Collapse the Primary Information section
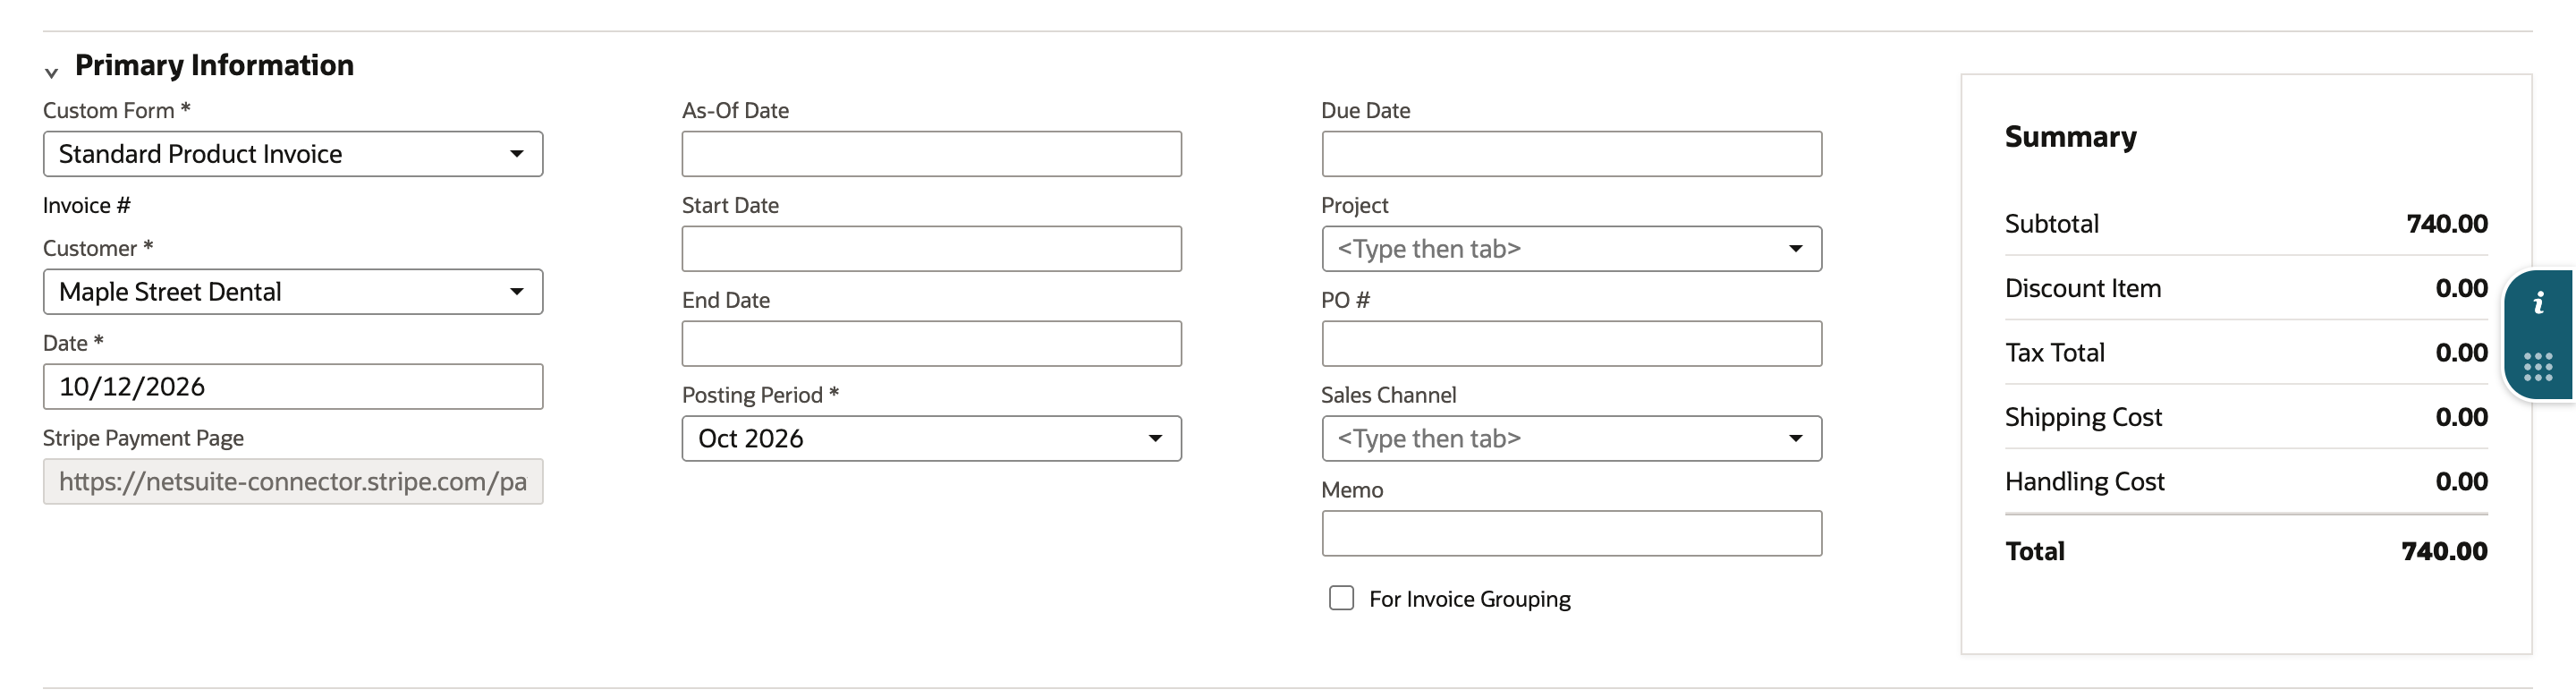2576x698 pixels. (51, 72)
